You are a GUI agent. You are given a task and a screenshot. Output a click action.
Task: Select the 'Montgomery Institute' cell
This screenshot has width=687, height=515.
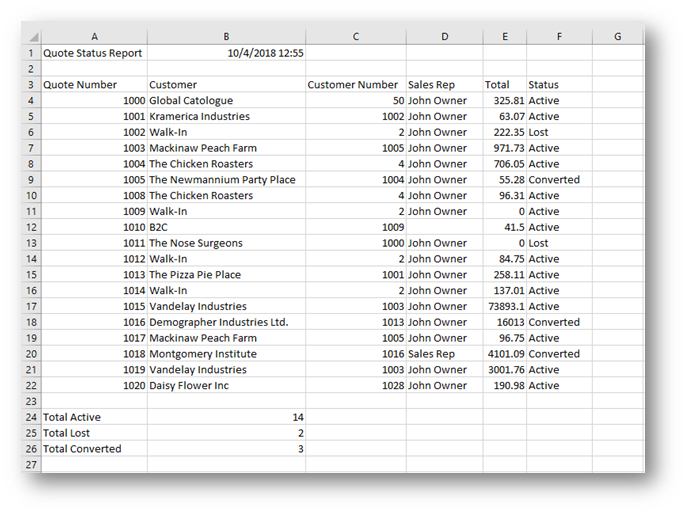[x=226, y=353]
